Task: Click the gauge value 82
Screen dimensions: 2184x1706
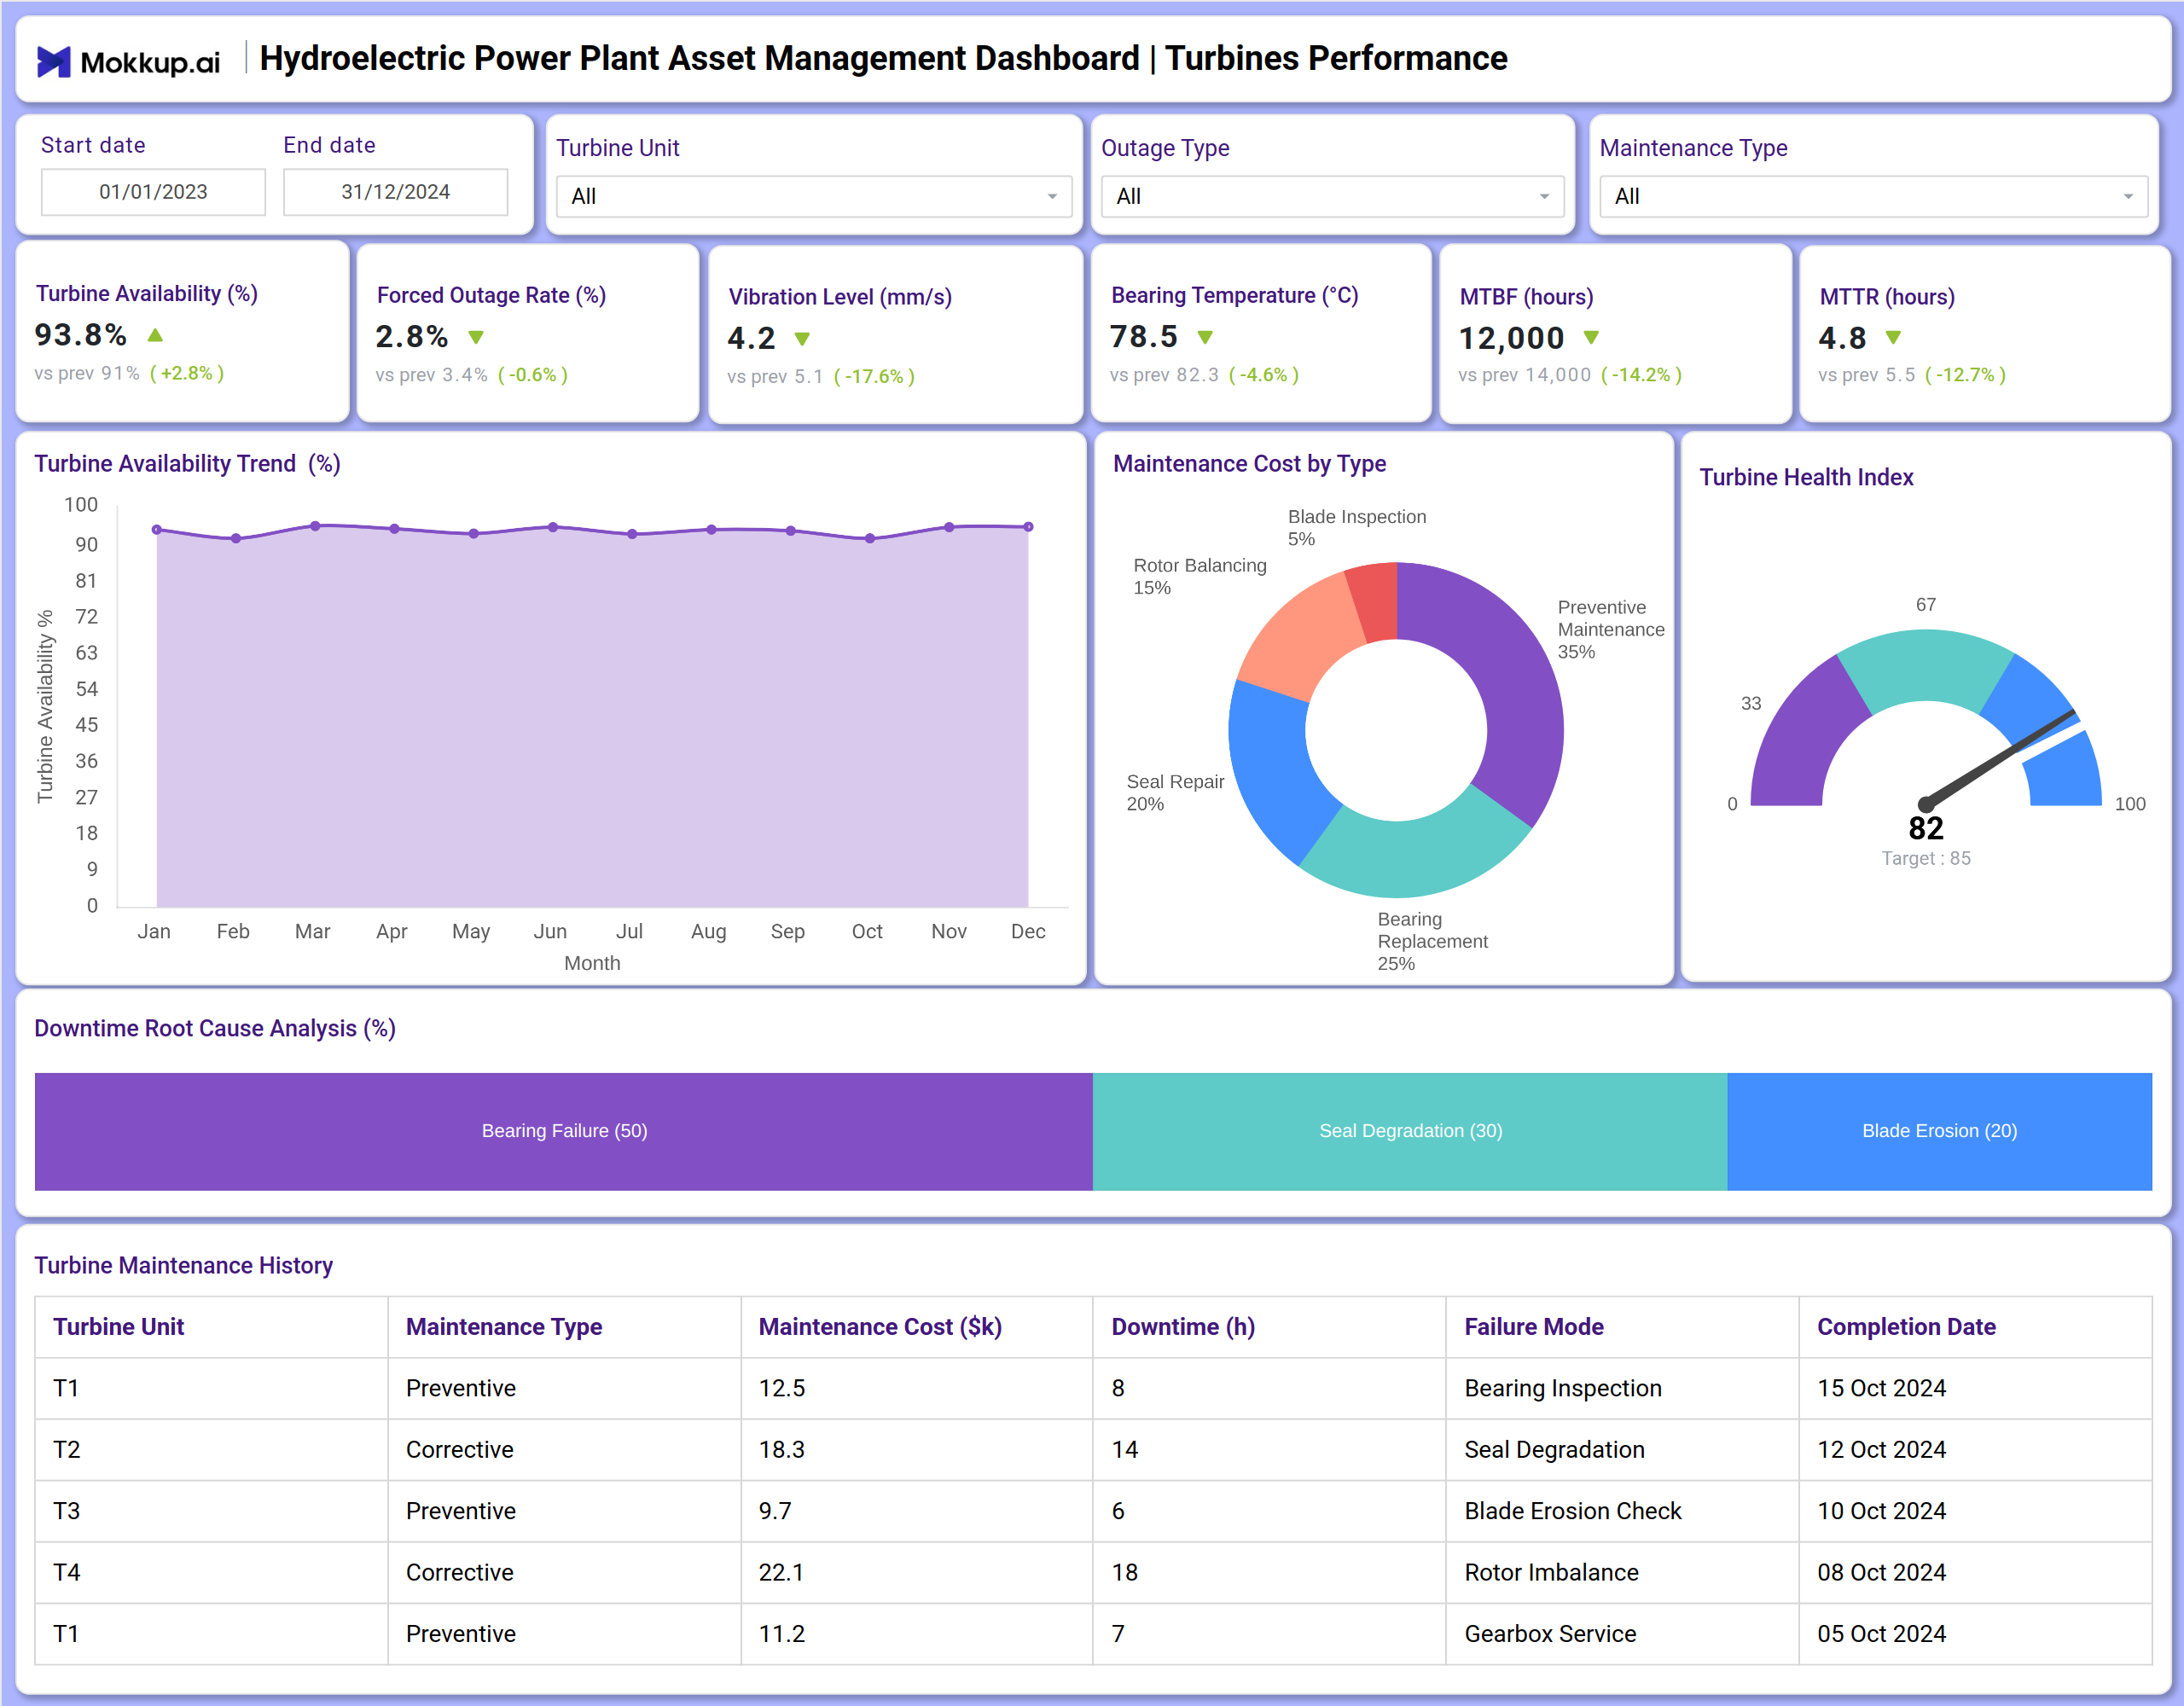Action: [x=1925, y=828]
